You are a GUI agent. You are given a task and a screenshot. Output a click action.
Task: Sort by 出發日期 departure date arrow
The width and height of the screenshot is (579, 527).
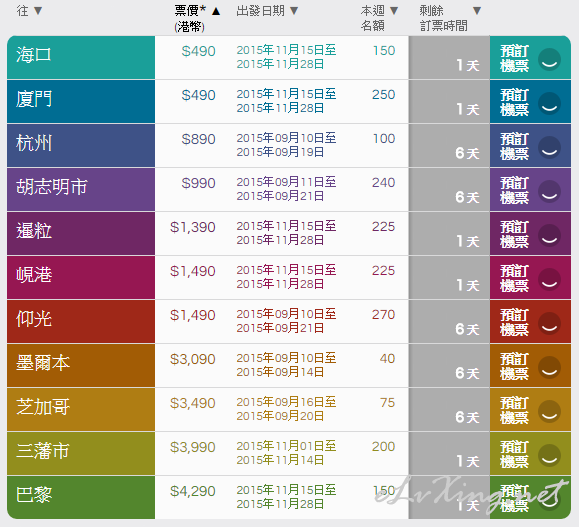pyautogui.click(x=294, y=11)
